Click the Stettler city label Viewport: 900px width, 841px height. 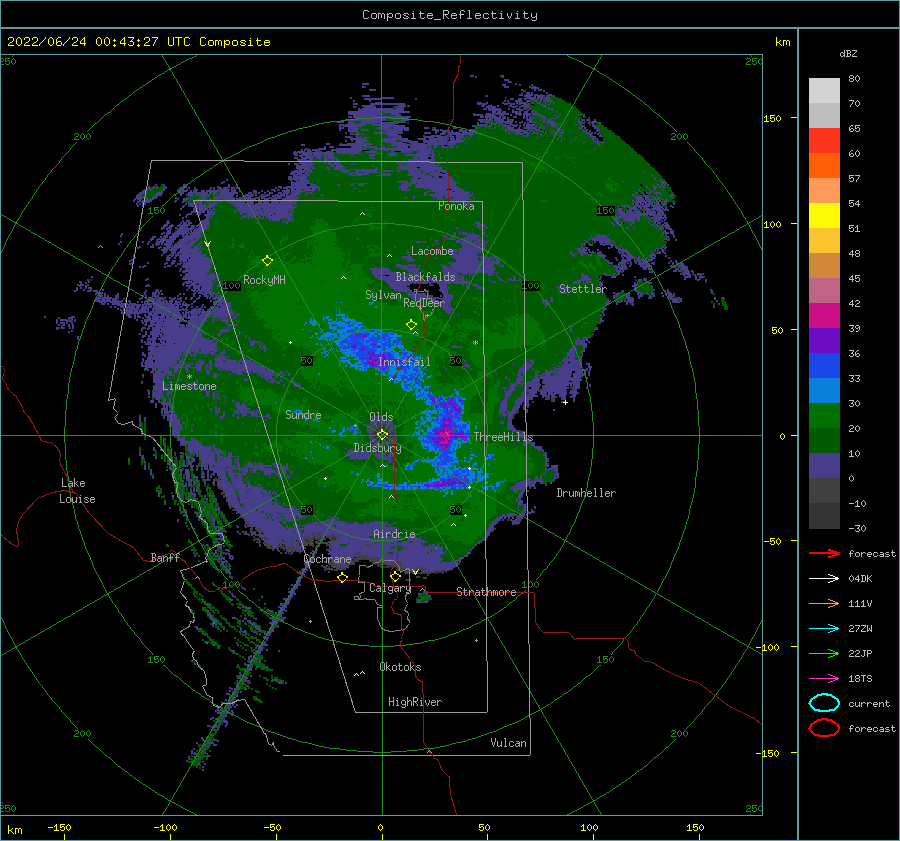click(583, 289)
